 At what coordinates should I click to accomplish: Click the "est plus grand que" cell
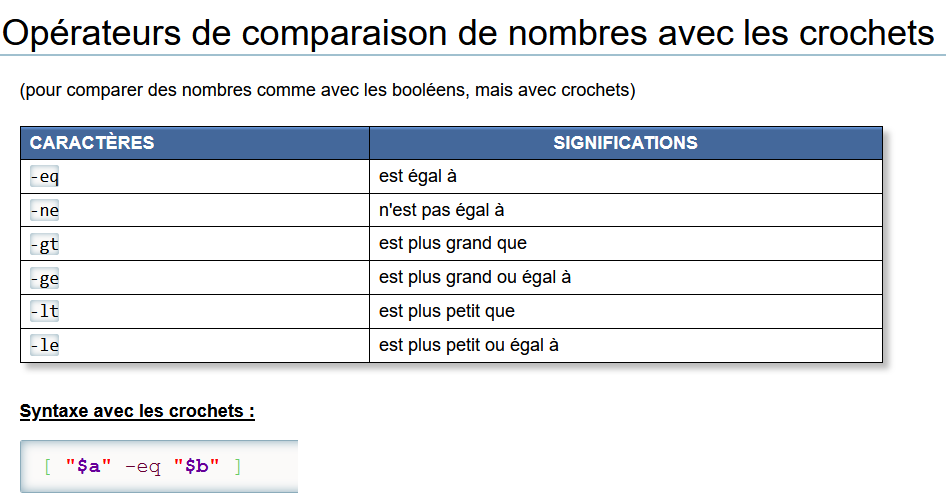click(453, 244)
